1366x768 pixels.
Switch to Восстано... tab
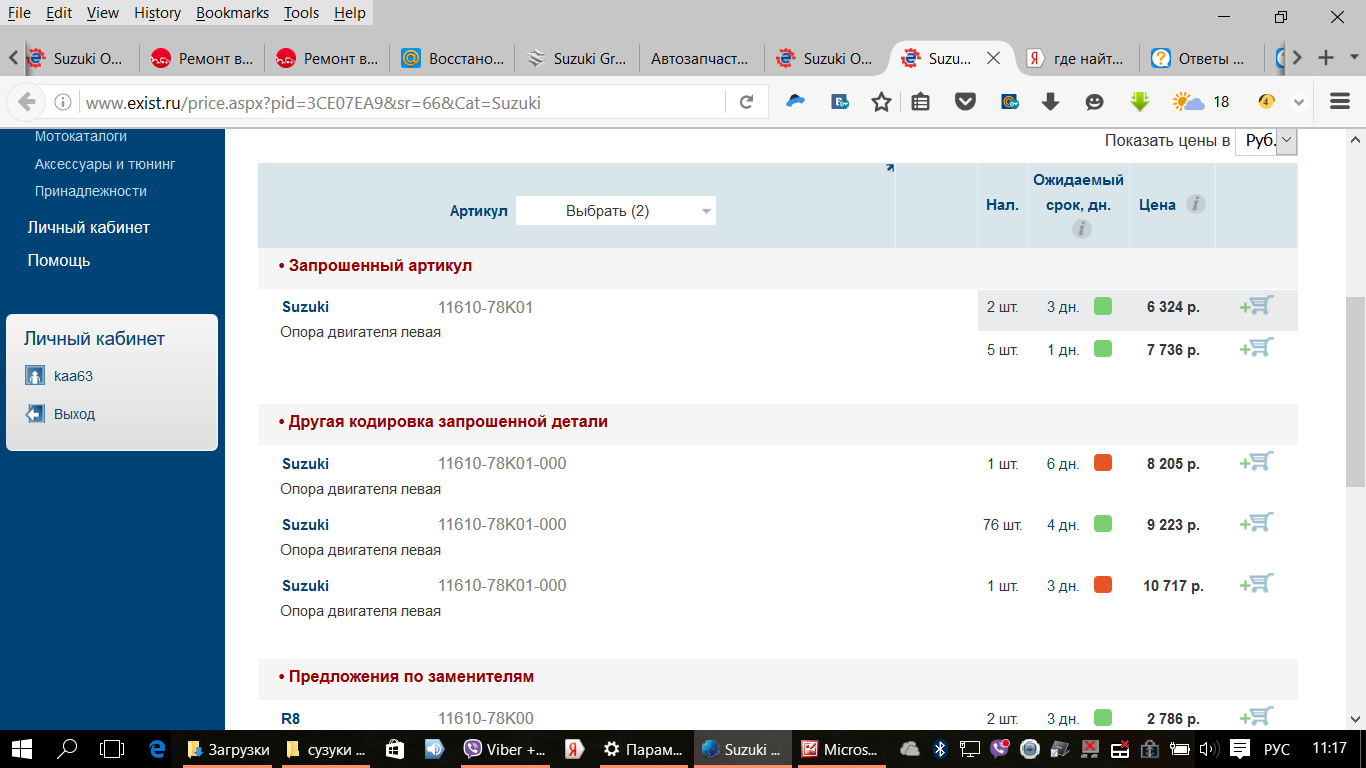pos(452,58)
